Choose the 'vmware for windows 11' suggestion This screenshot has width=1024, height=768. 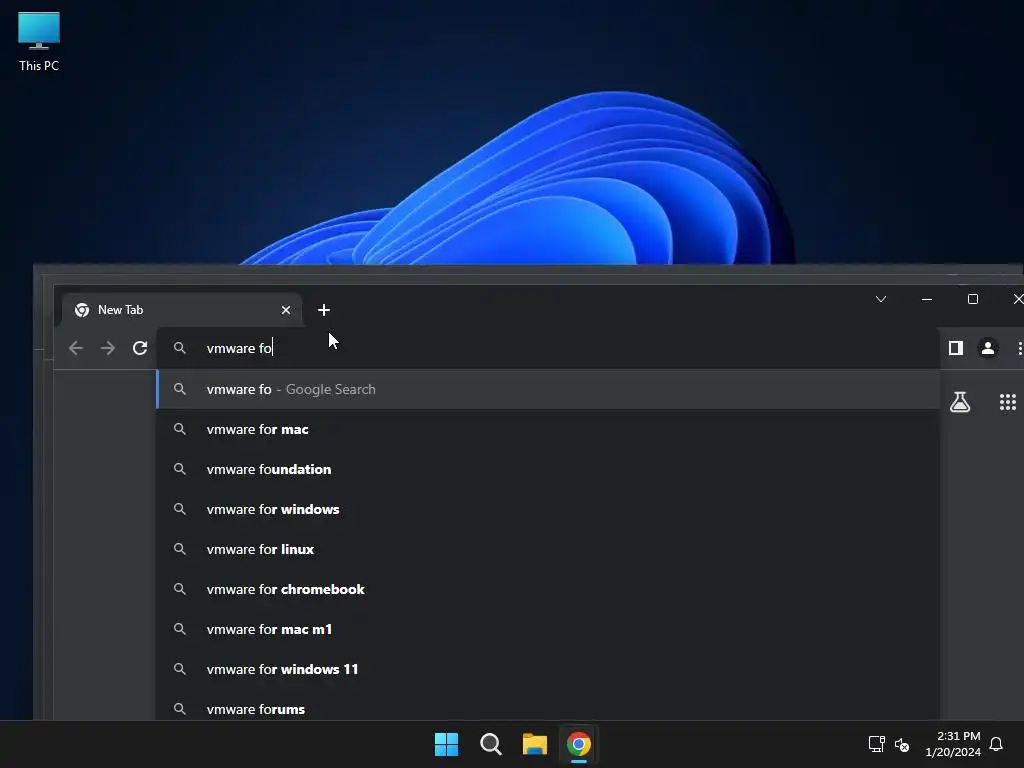[548, 669]
